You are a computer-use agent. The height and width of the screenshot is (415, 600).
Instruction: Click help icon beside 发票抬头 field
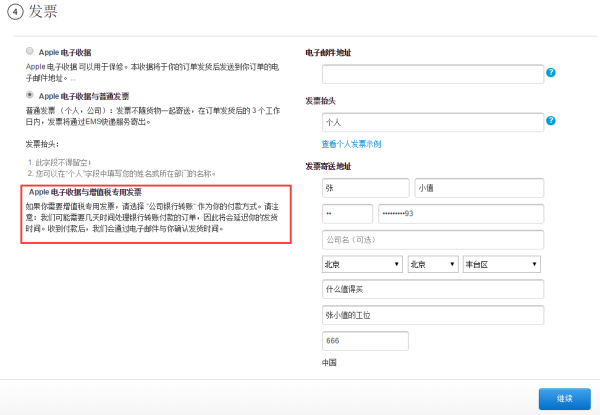(x=551, y=120)
